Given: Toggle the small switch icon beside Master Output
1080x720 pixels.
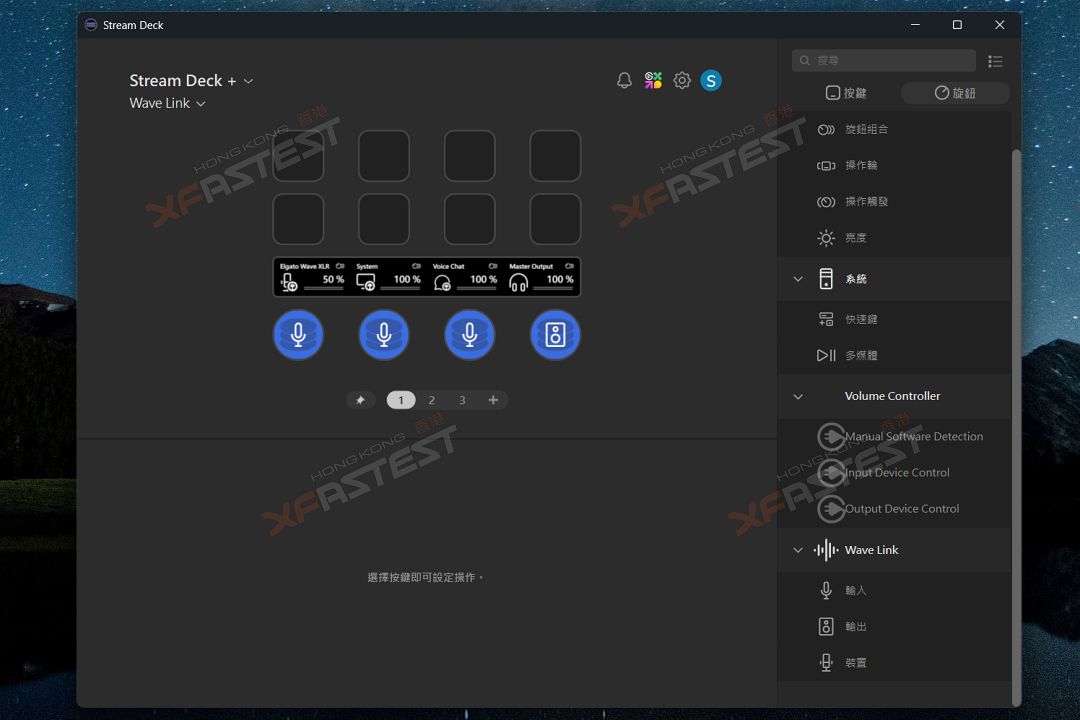Looking at the screenshot, I should [570, 266].
